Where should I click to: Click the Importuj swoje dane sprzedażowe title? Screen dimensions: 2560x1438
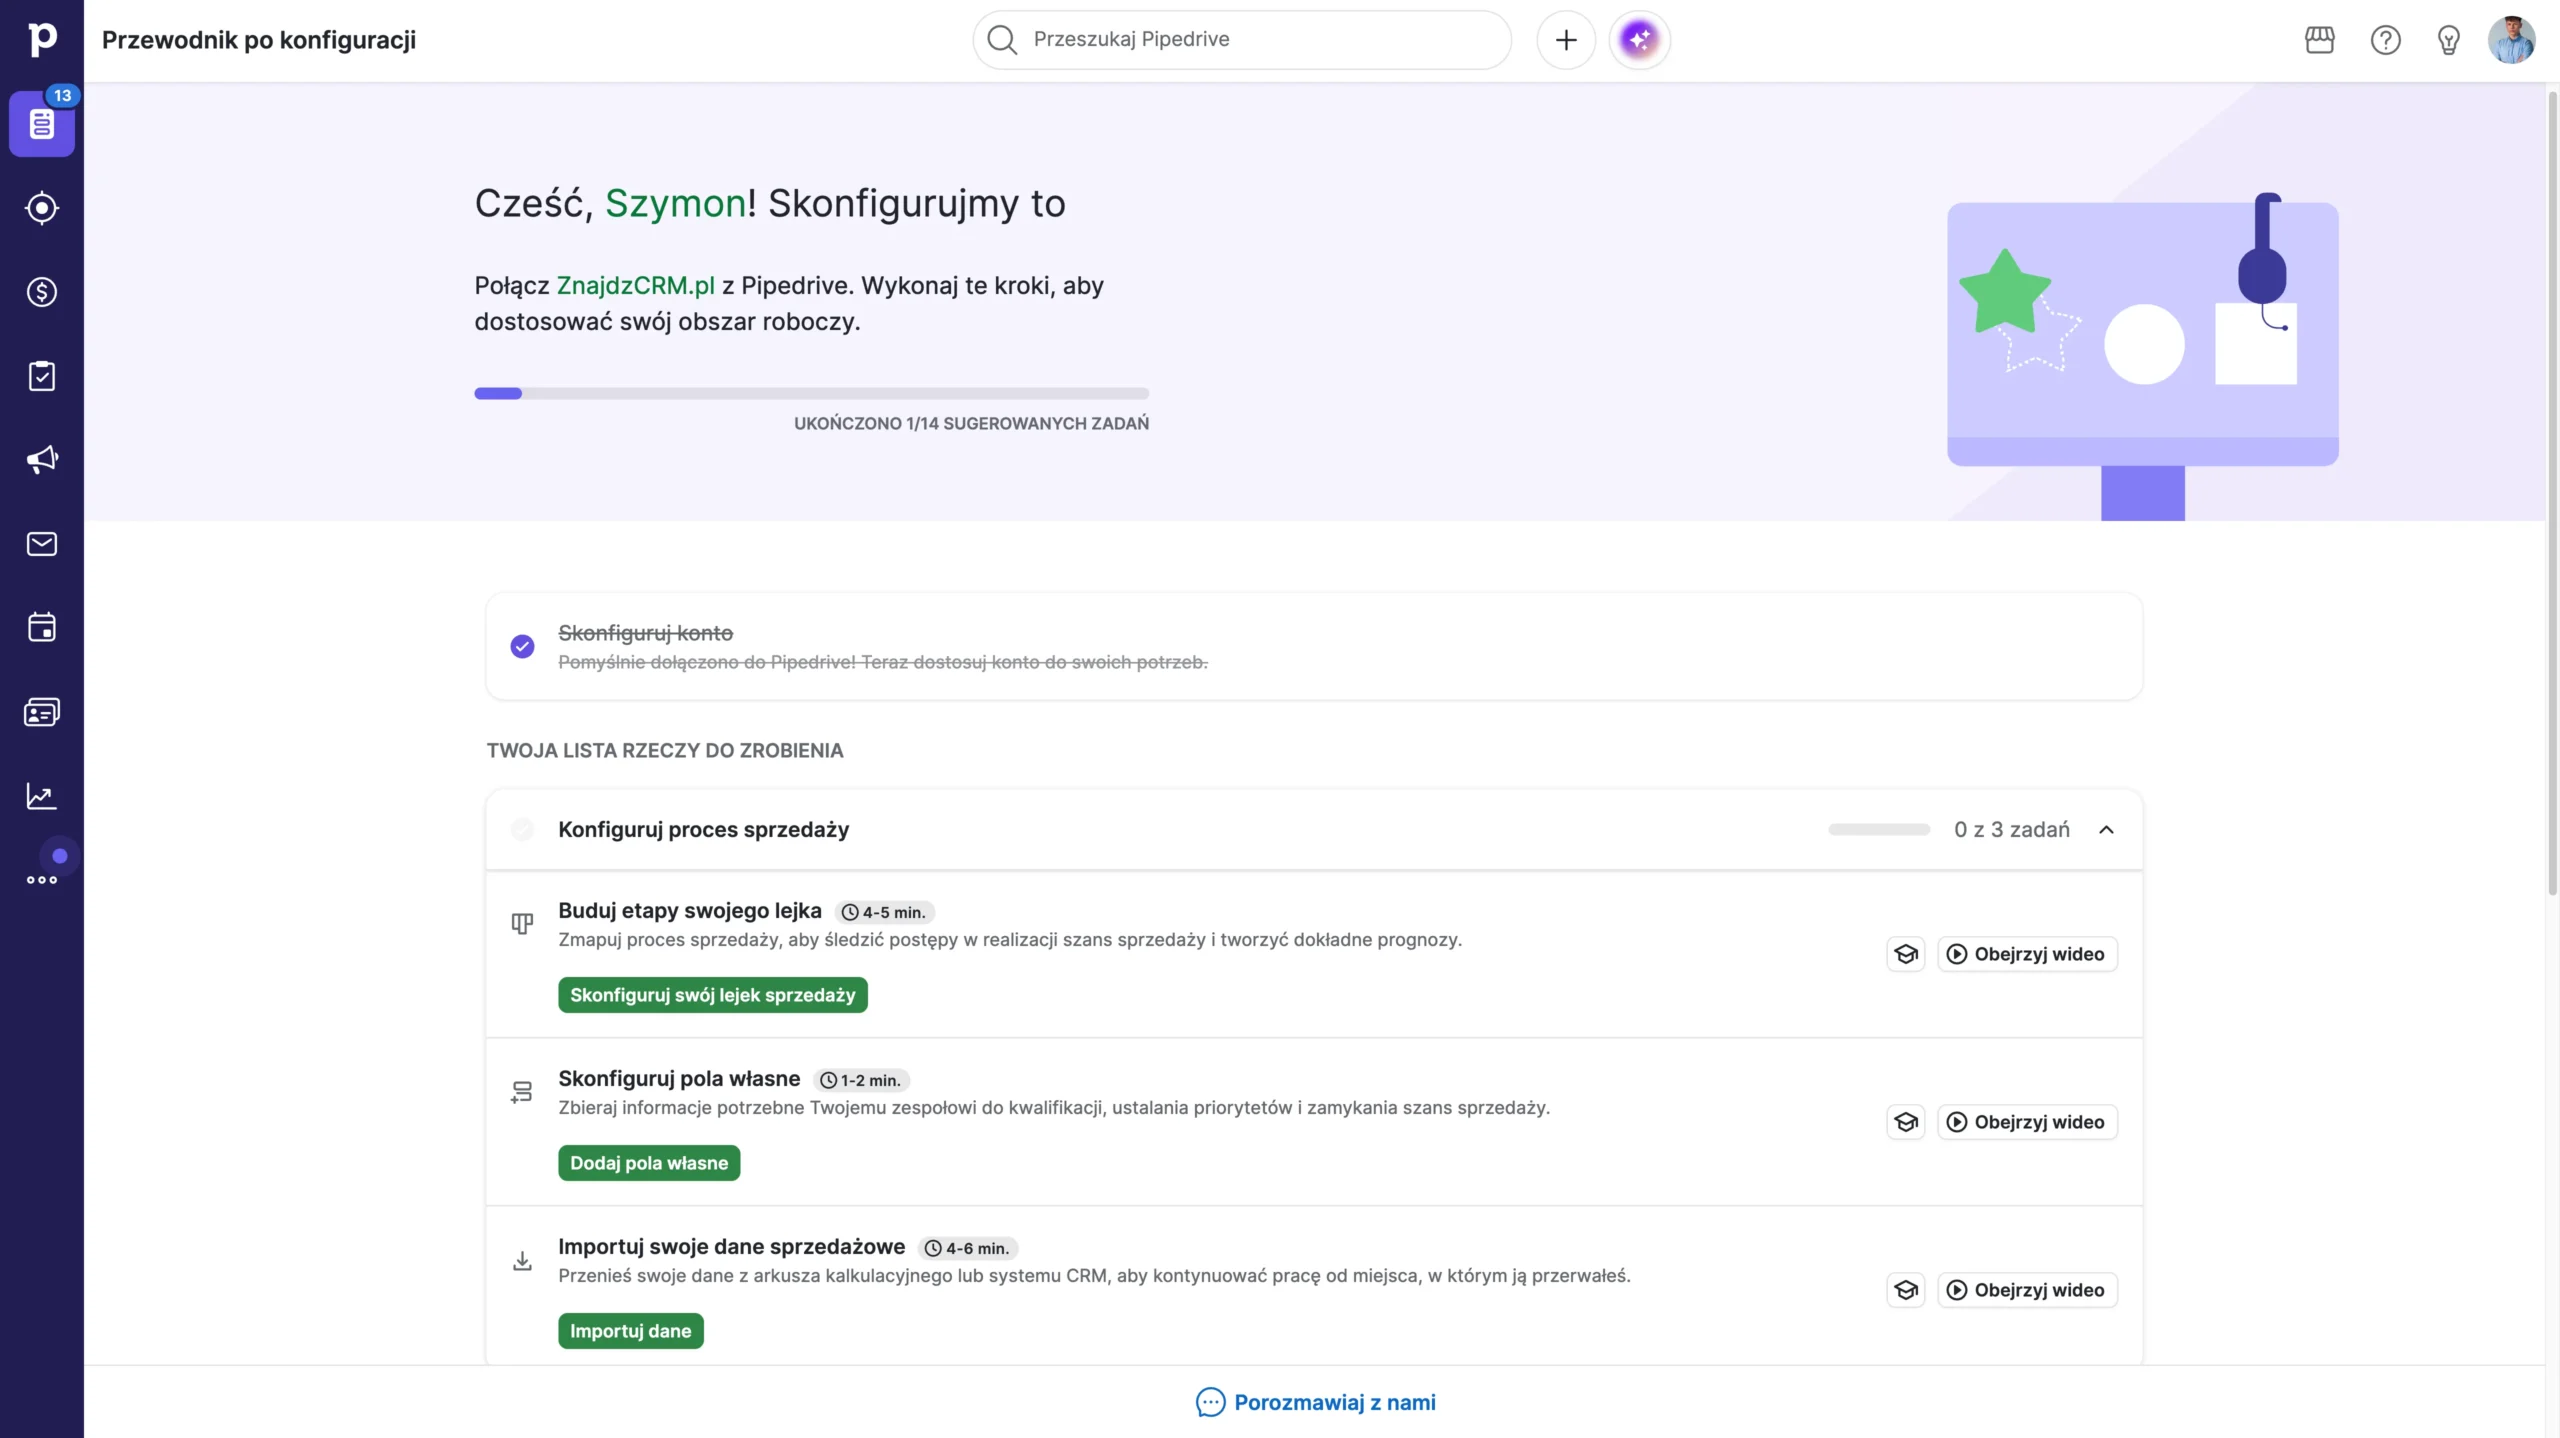732,1247
